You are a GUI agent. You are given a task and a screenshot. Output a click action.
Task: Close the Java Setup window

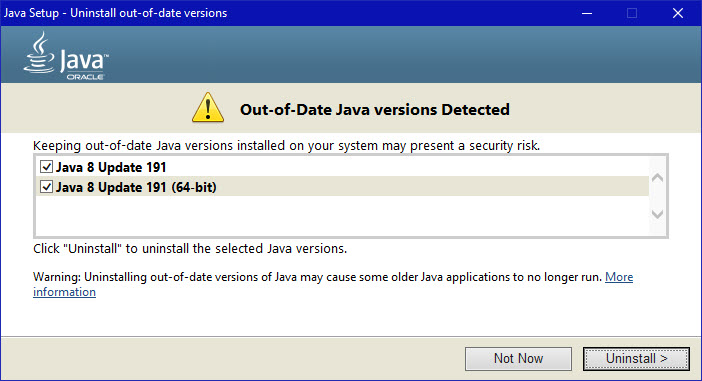coord(678,13)
